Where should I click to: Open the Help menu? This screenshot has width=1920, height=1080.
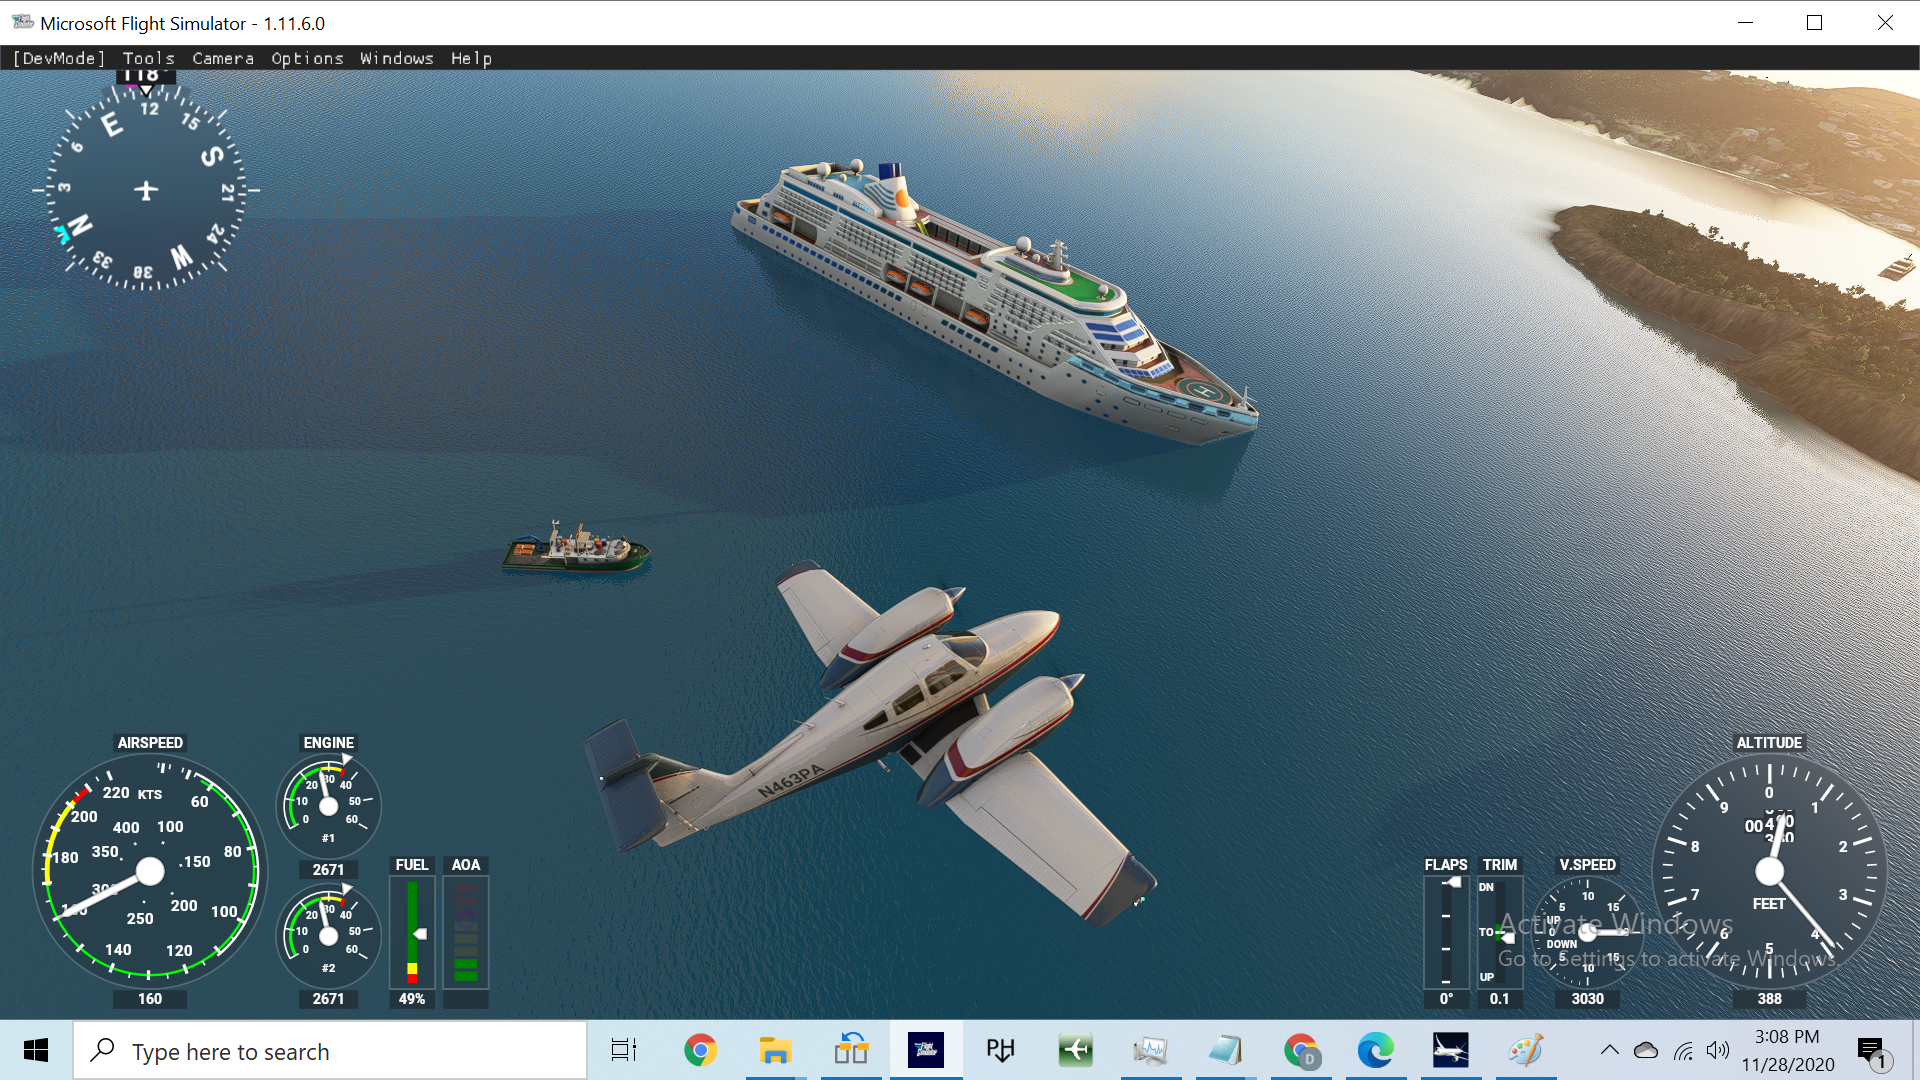(x=471, y=58)
